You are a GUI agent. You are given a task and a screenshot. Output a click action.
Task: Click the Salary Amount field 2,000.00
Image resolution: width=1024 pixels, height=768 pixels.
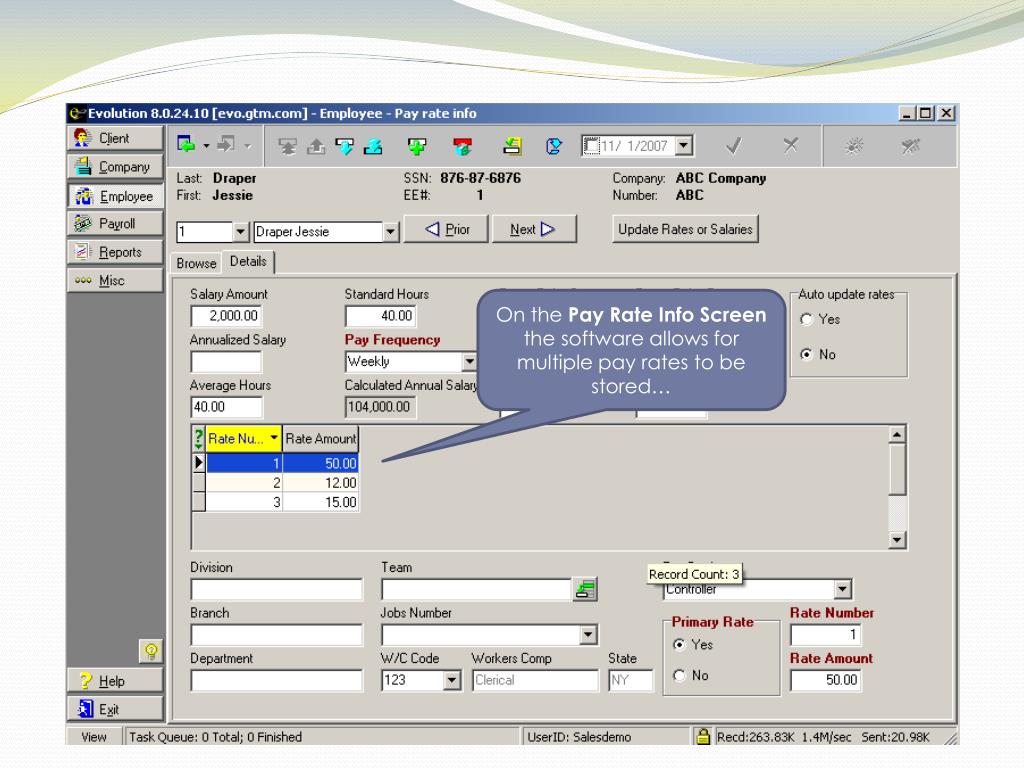pyautogui.click(x=226, y=316)
